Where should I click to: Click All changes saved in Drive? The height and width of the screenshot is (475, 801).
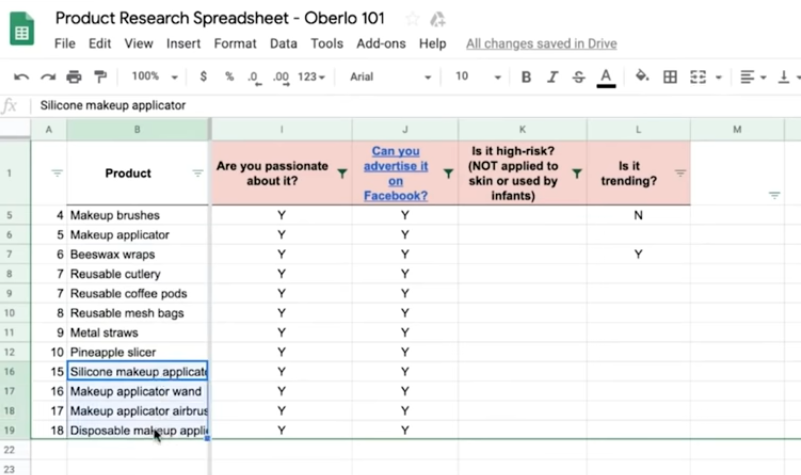pos(541,44)
